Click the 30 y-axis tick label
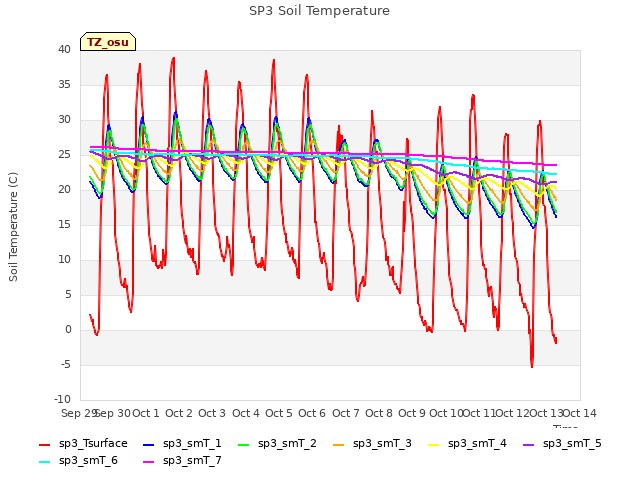Viewport: 640px width, 480px height. [x=64, y=120]
